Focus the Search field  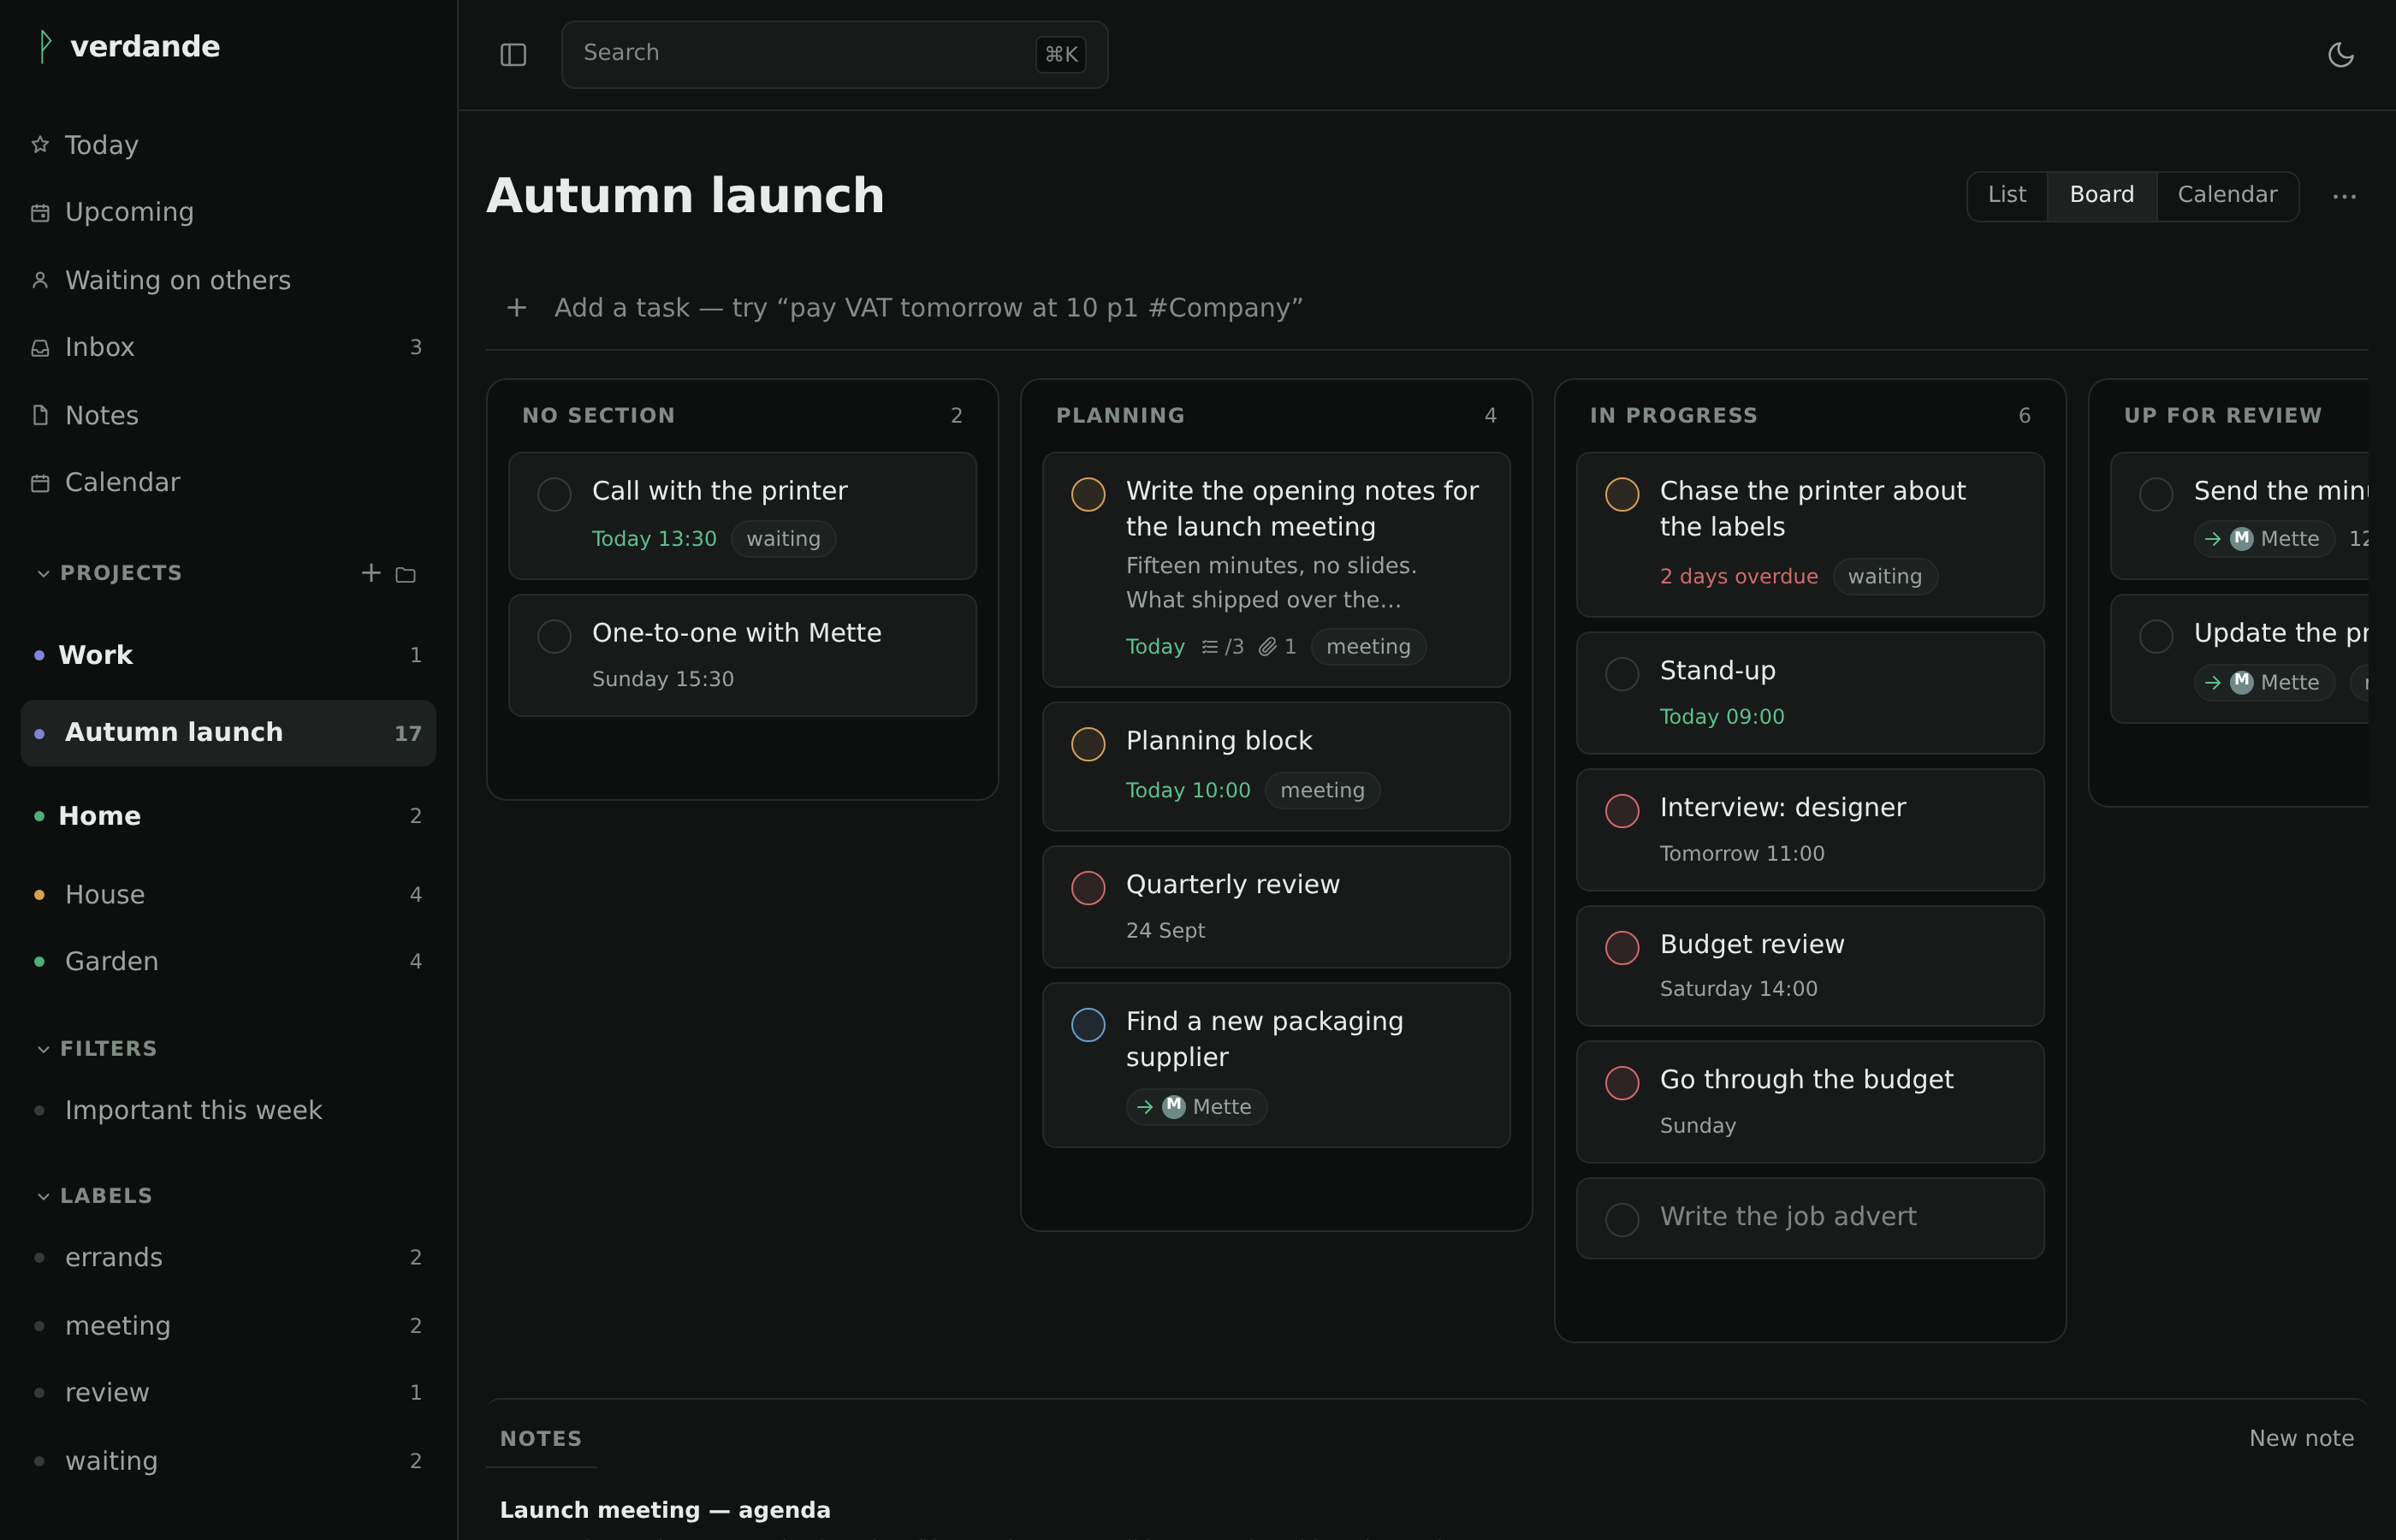point(834,55)
